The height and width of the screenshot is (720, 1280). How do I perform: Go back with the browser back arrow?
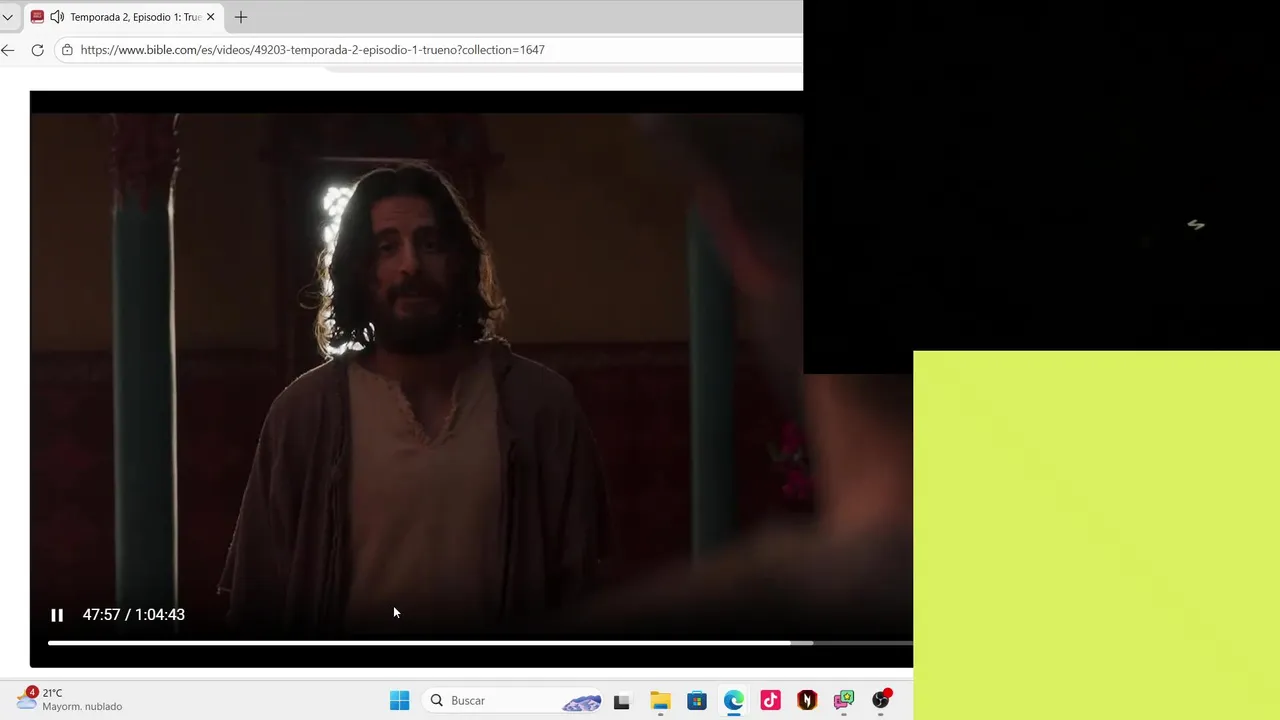tap(8, 50)
